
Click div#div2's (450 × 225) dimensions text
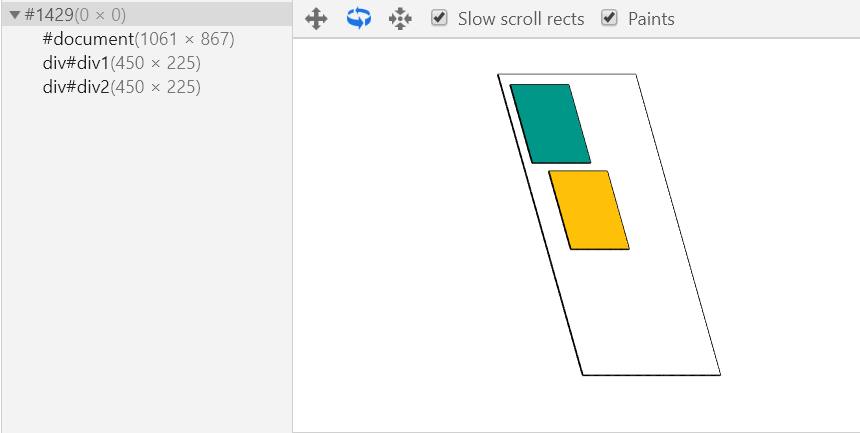click(155, 87)
